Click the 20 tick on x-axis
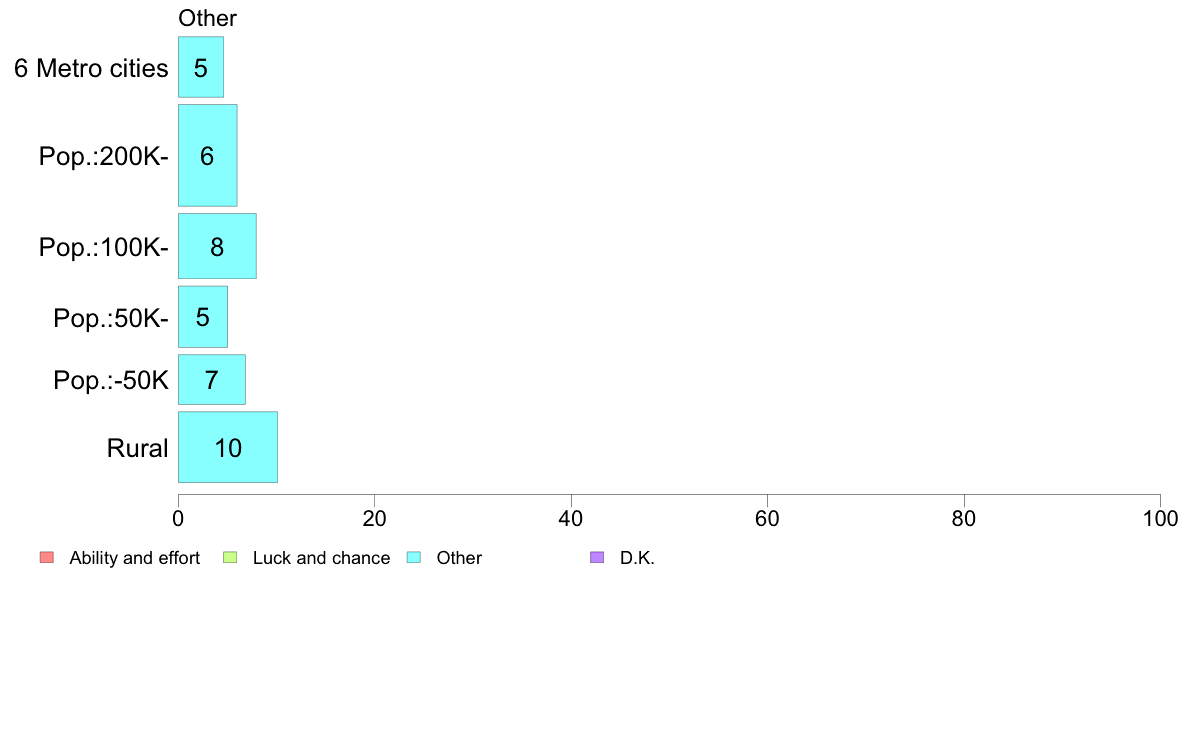Viewport: 1188px width, 736px height. point(374,518)
